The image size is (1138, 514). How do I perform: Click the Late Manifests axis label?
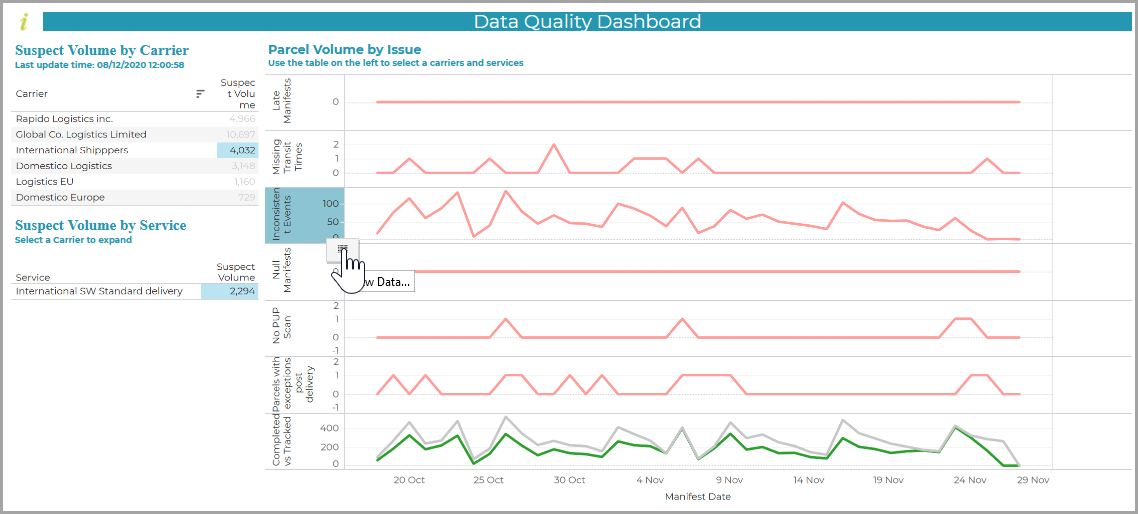(x=282, y=102)
